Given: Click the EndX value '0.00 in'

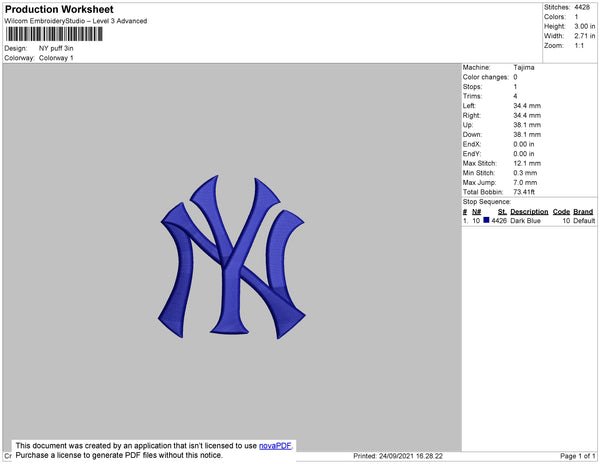Looking at the screenshot, I should [523, 144].
